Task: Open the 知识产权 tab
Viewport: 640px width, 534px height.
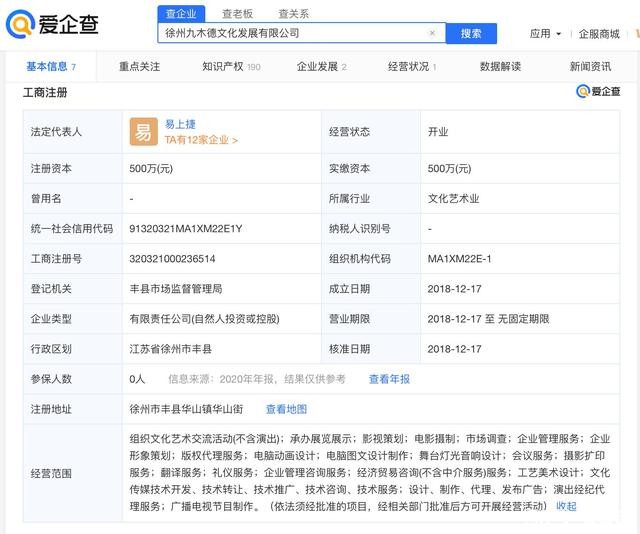Action: [x=231, y=67]
